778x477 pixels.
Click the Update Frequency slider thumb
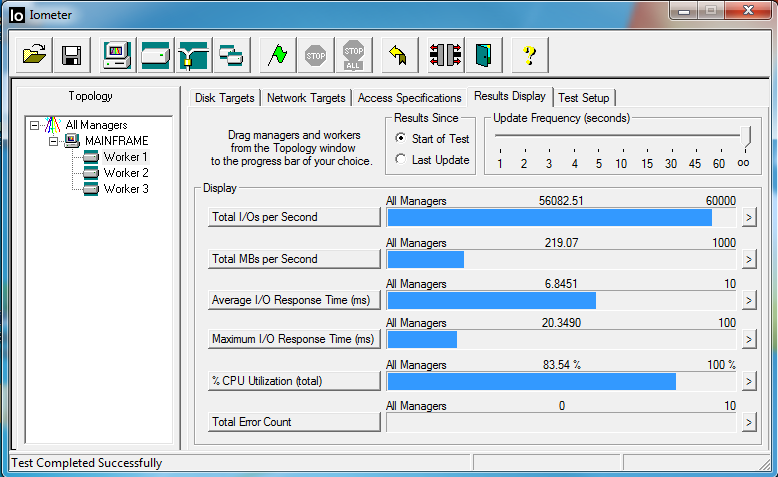point(745,136)
